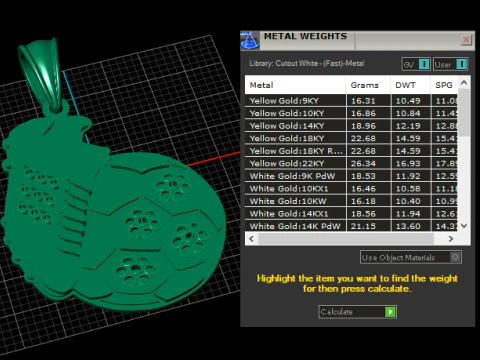
Task: Click the horizontal scroll left arrow
Action: (252, 239)
